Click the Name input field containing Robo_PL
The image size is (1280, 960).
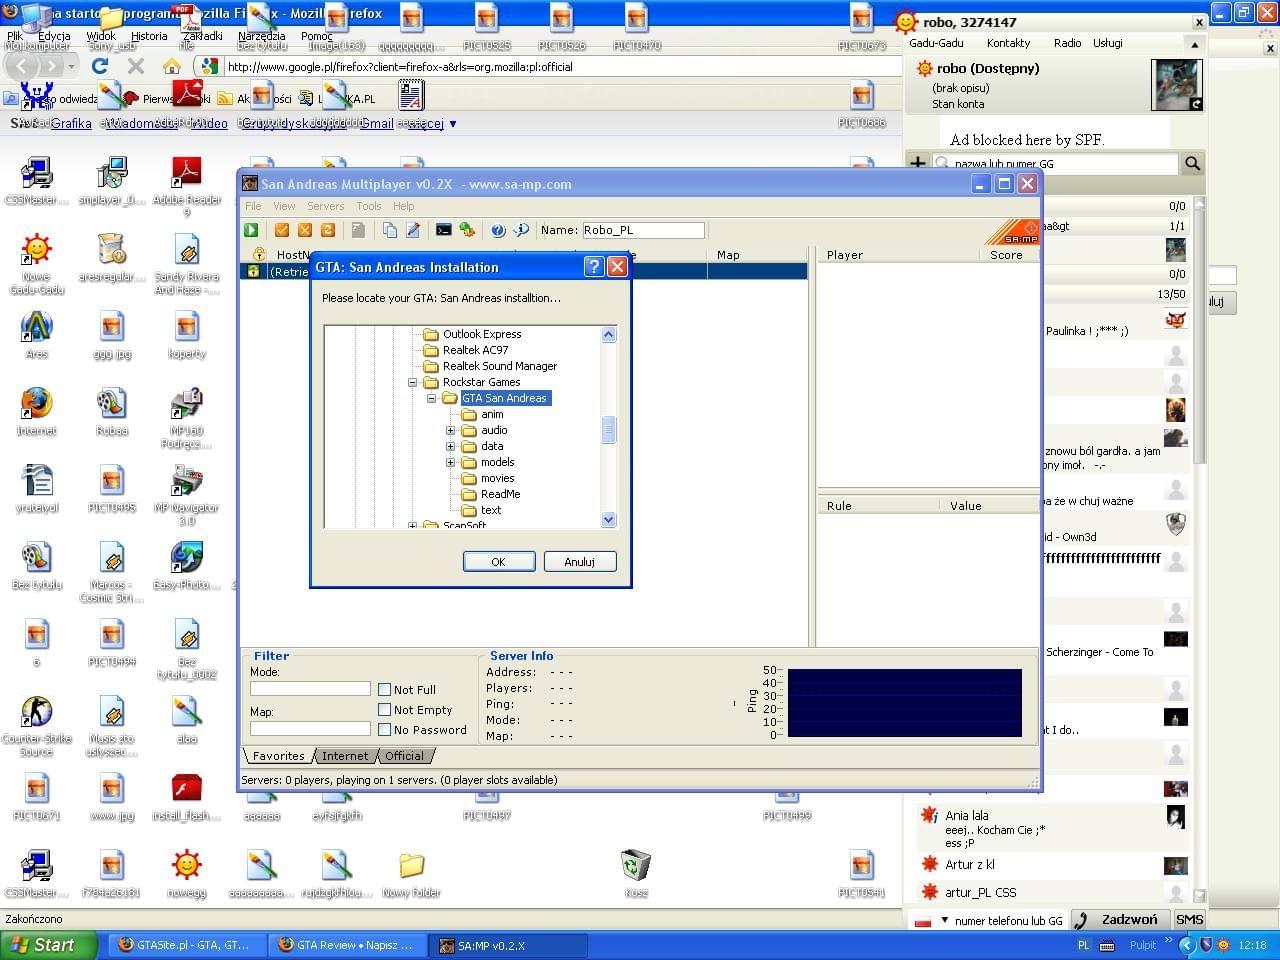[643, 230]
